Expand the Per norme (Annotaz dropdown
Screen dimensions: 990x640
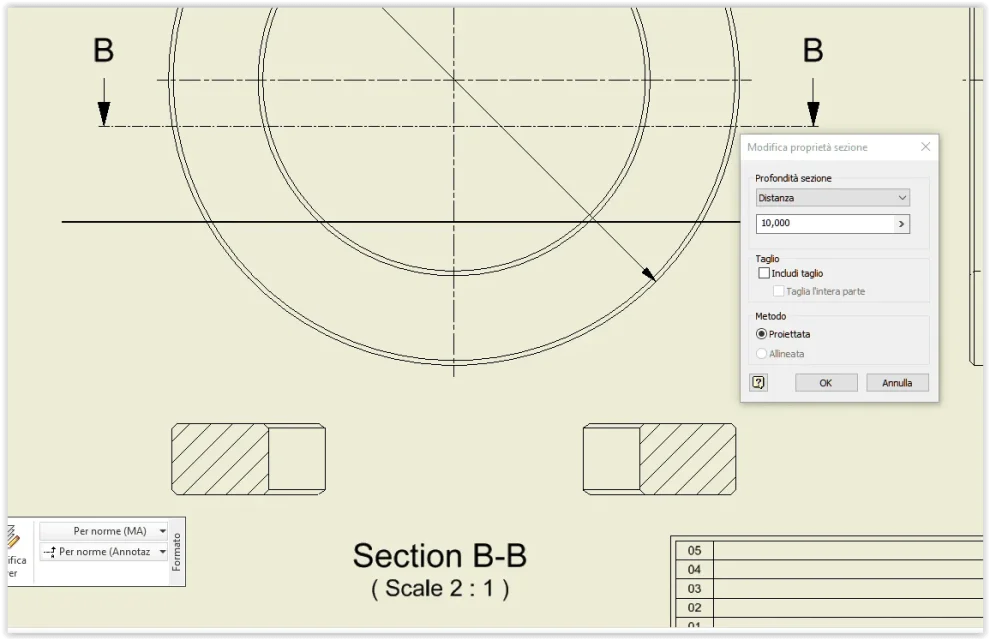[163, 552]
